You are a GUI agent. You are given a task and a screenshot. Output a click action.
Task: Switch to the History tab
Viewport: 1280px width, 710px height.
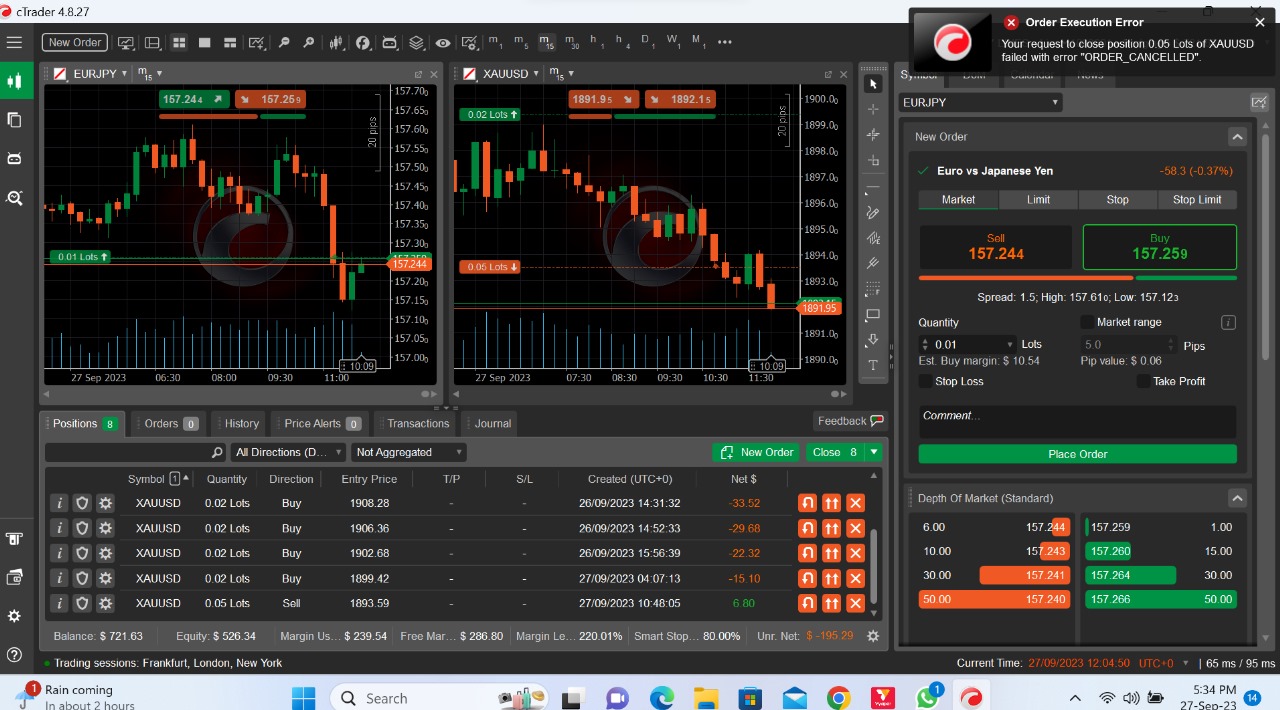click(x=240, y=424)
